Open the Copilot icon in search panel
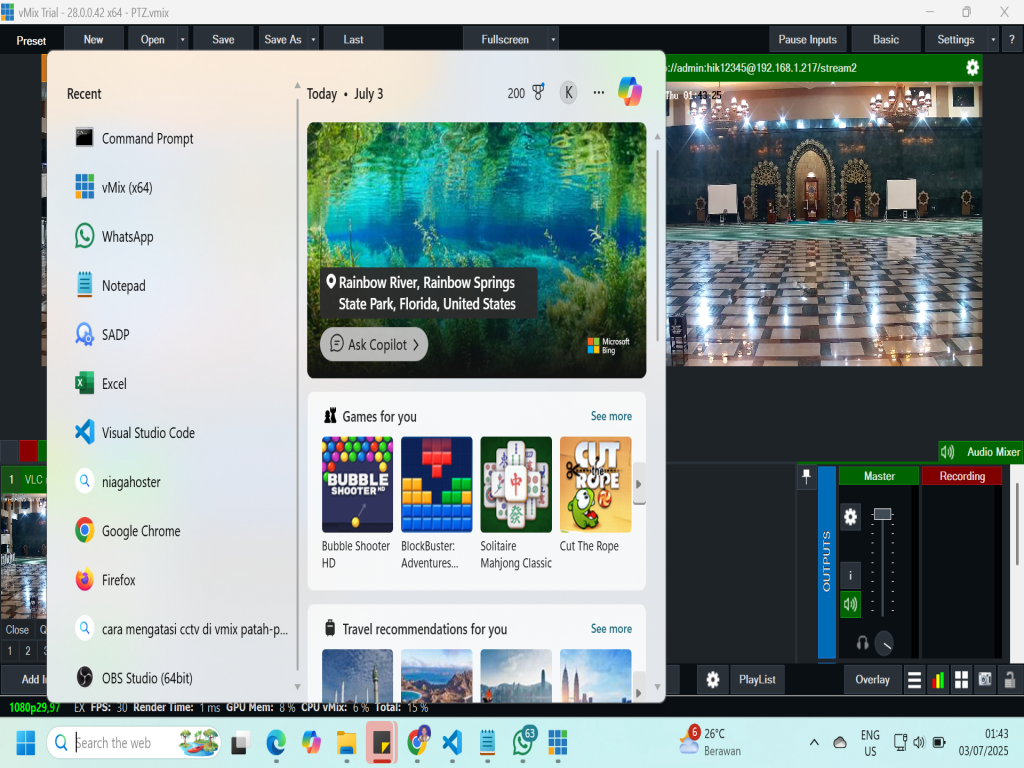Image resolution: width=1024 pixels, height=768 pixels. click(629, 92)
